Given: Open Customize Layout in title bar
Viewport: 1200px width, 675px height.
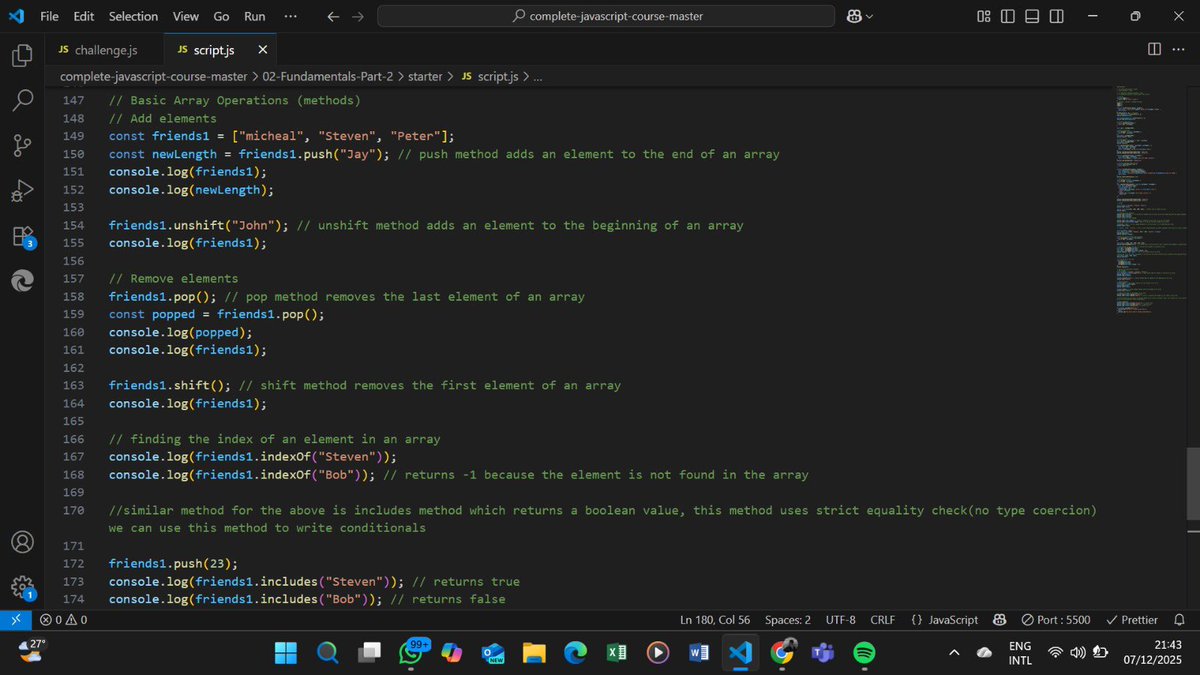Looking at the screenshot, I should [984, 16].
